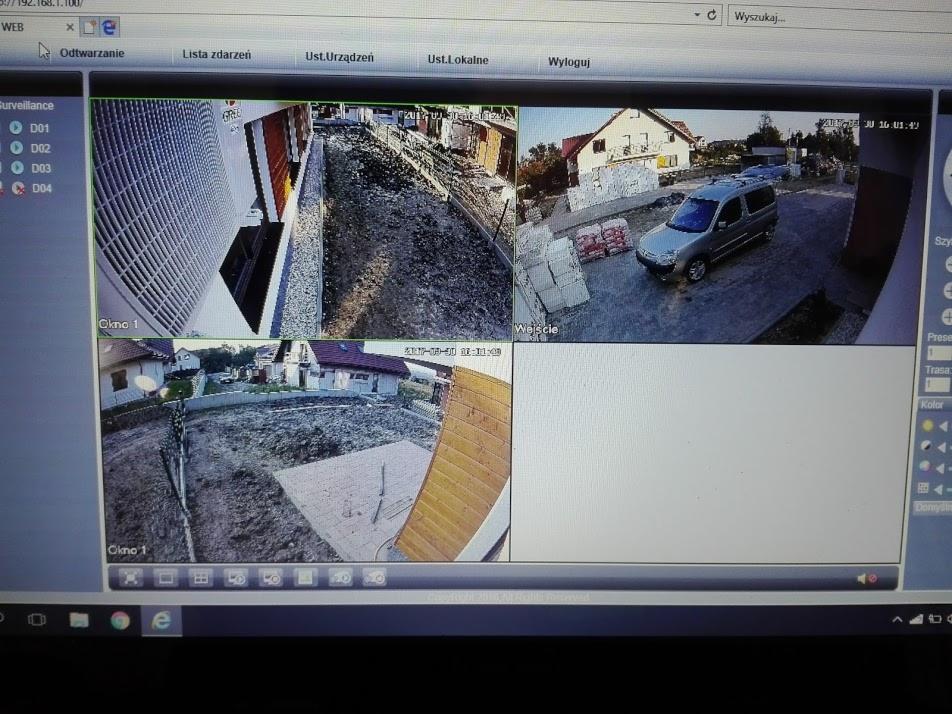Select the four-window grid layout
Viewport: 952px width, 714px height.
click(x=201, y=577)
